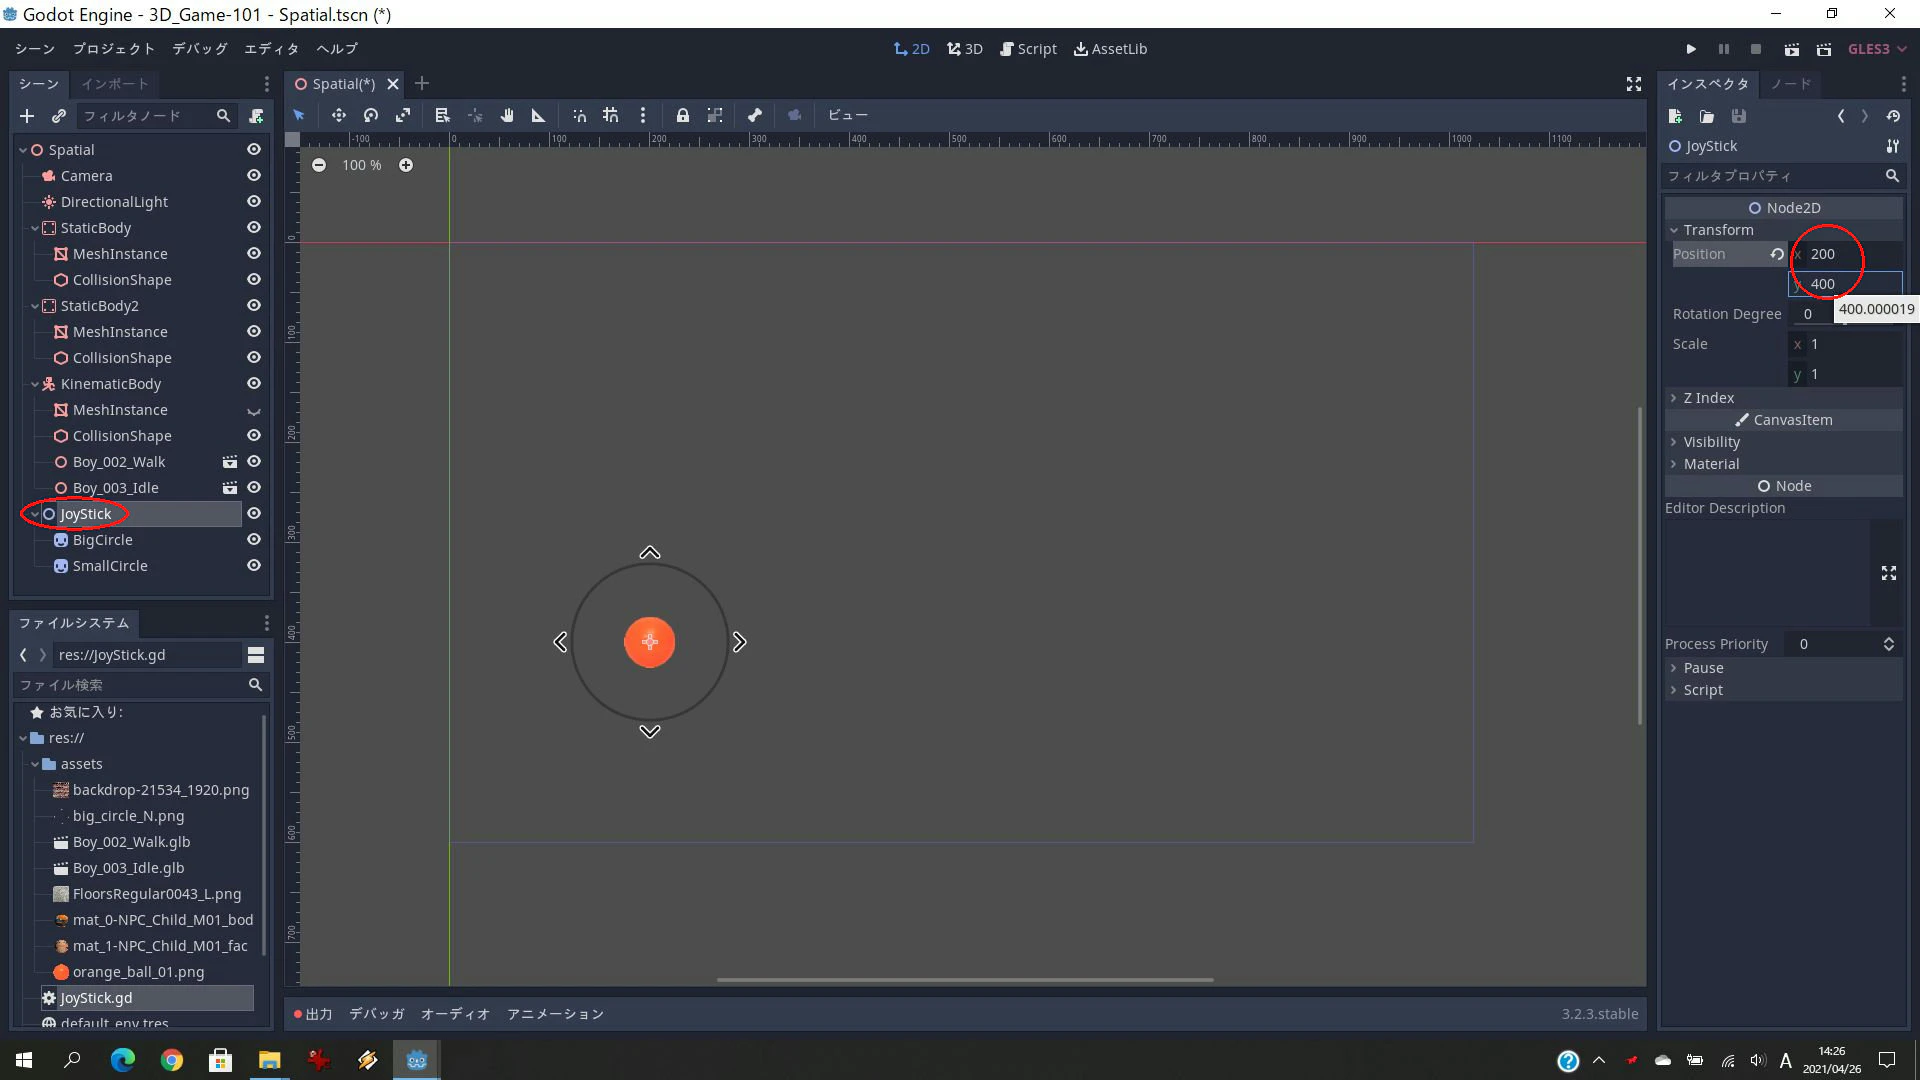Select the Ruler mode tool
Image resolution: width=1920 pixels, height=1080 pixels.
[x=538, y=115]
